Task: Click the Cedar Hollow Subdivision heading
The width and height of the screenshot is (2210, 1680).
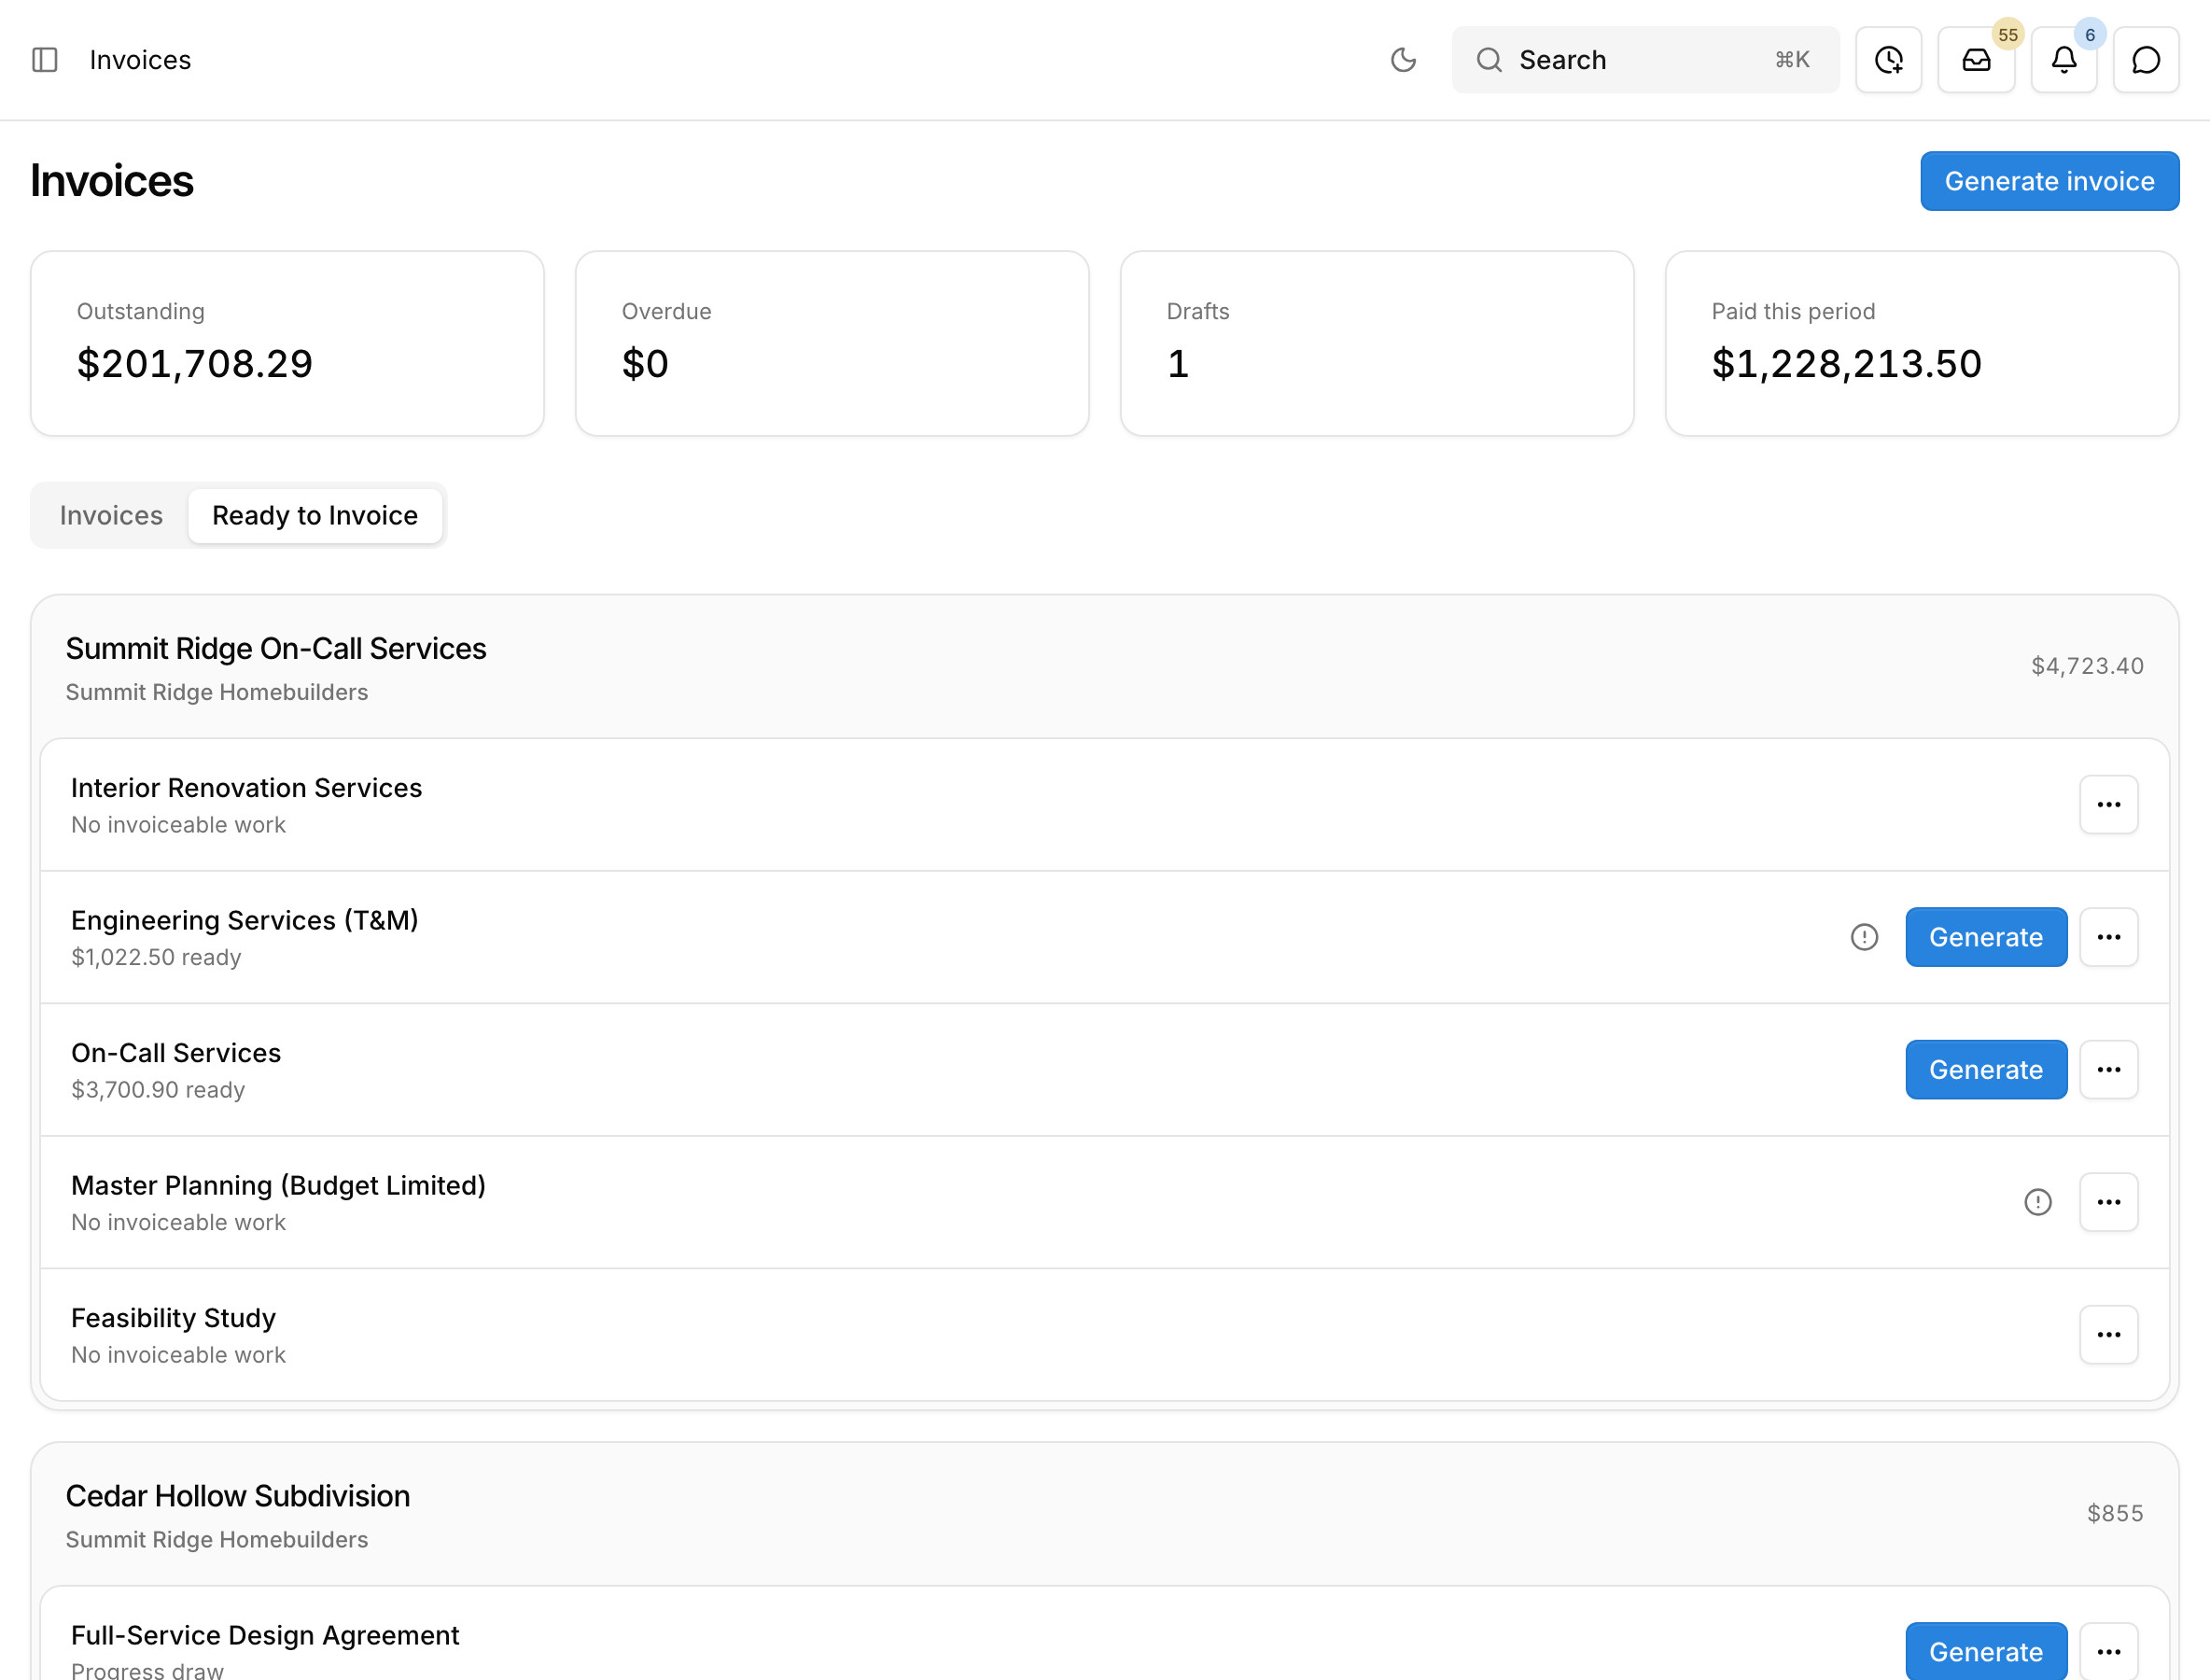Action: pos(238,1496)
